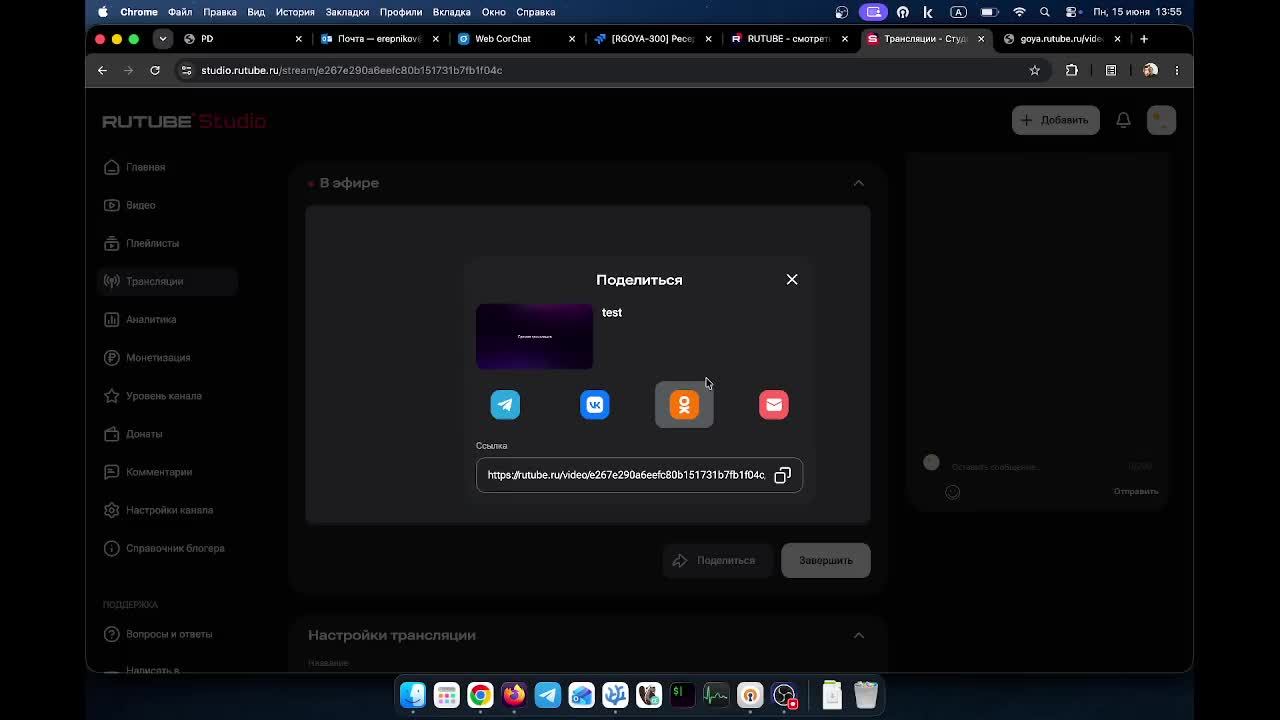Viewport: 1280px width, 720px height.
Task: Close the Поделиться dialog with X
Action: (x=792, y=279)
